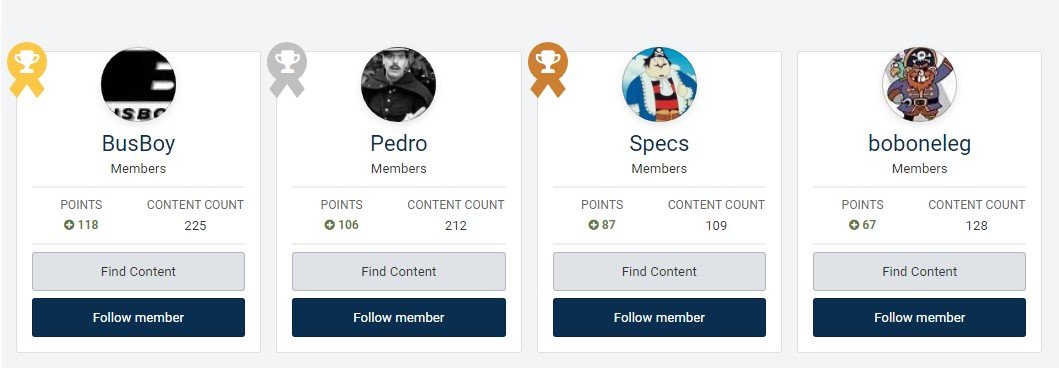Open boboneleg's pirate avatar image
The height and width of the screenshot is (370, 1059).
(919, 84)
